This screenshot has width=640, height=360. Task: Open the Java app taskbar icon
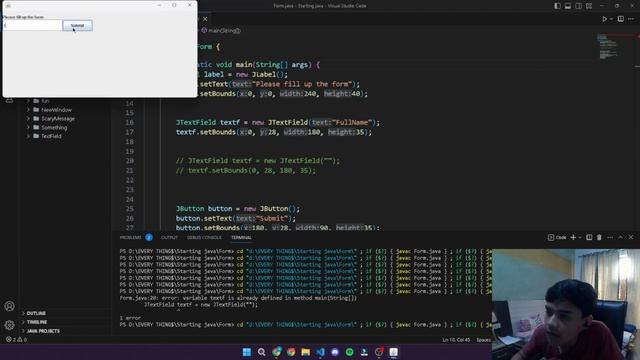tap(393, 352)
